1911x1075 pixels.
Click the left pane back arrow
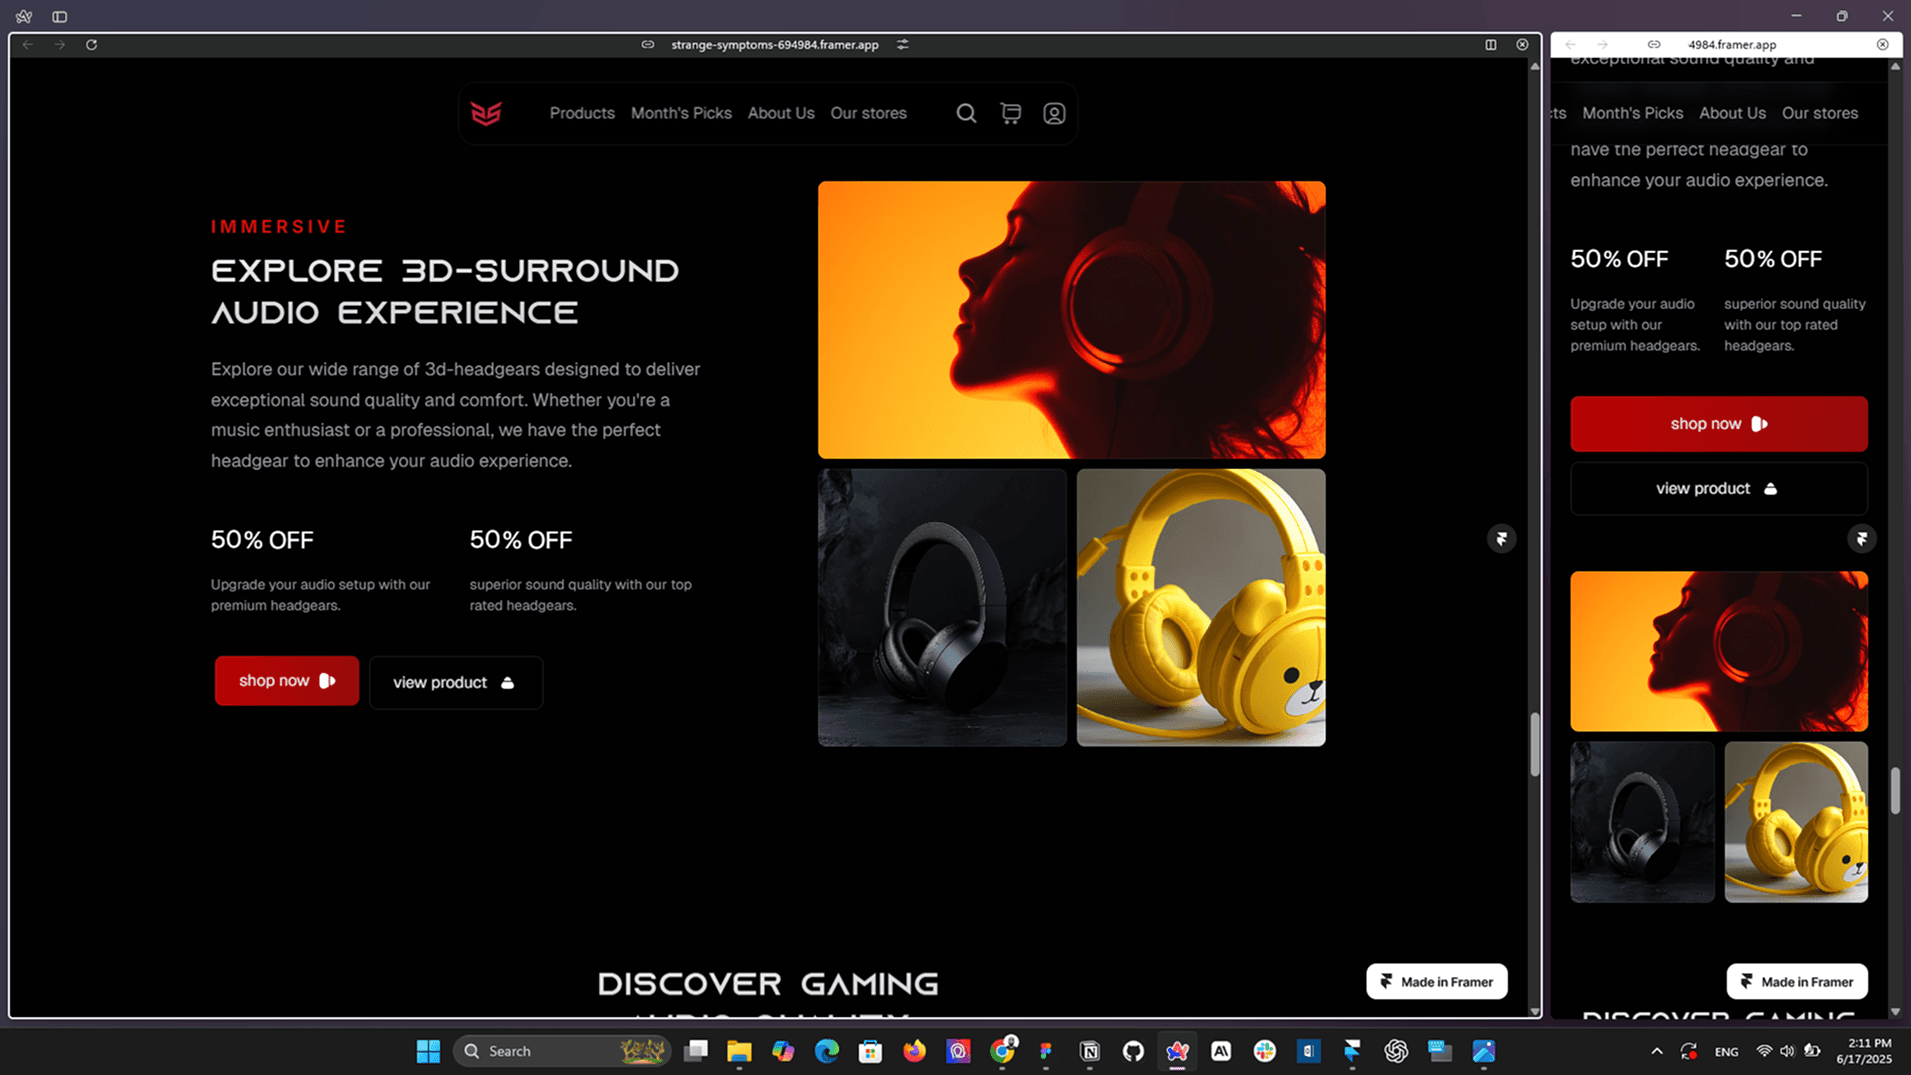click(28, 44)
